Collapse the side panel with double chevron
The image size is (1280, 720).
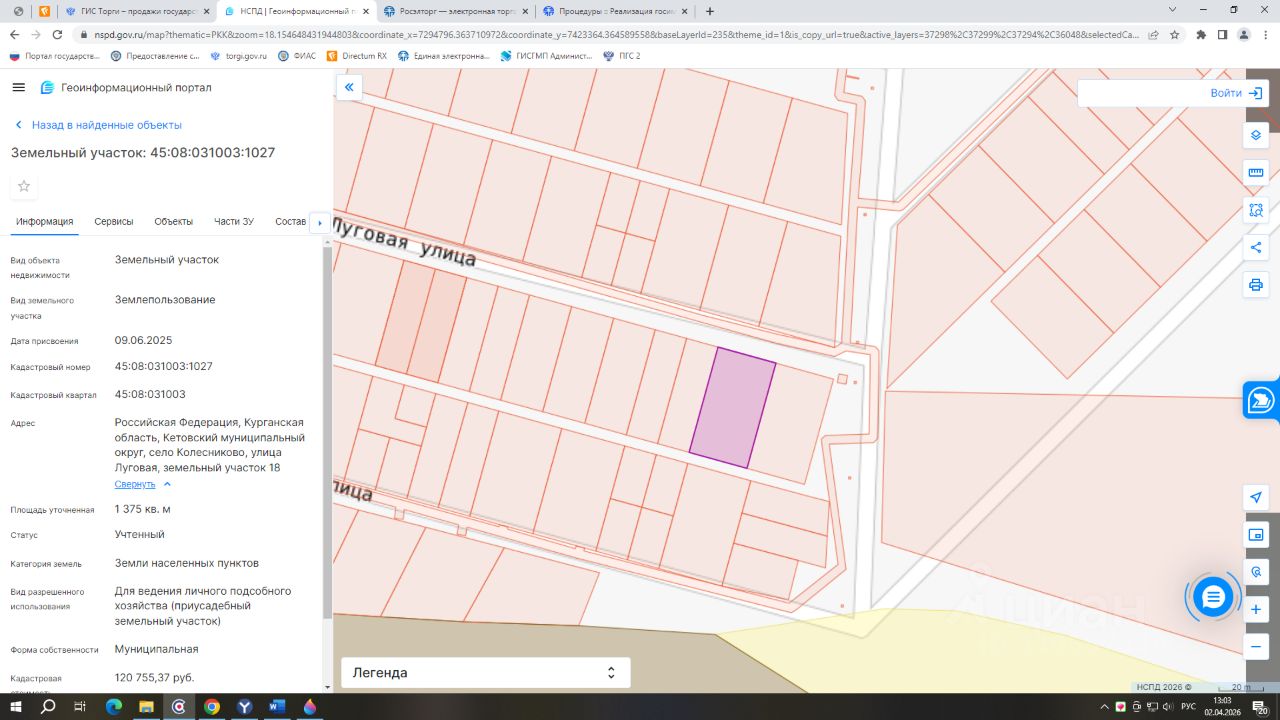pyautogui.click(x=349, y=88)
